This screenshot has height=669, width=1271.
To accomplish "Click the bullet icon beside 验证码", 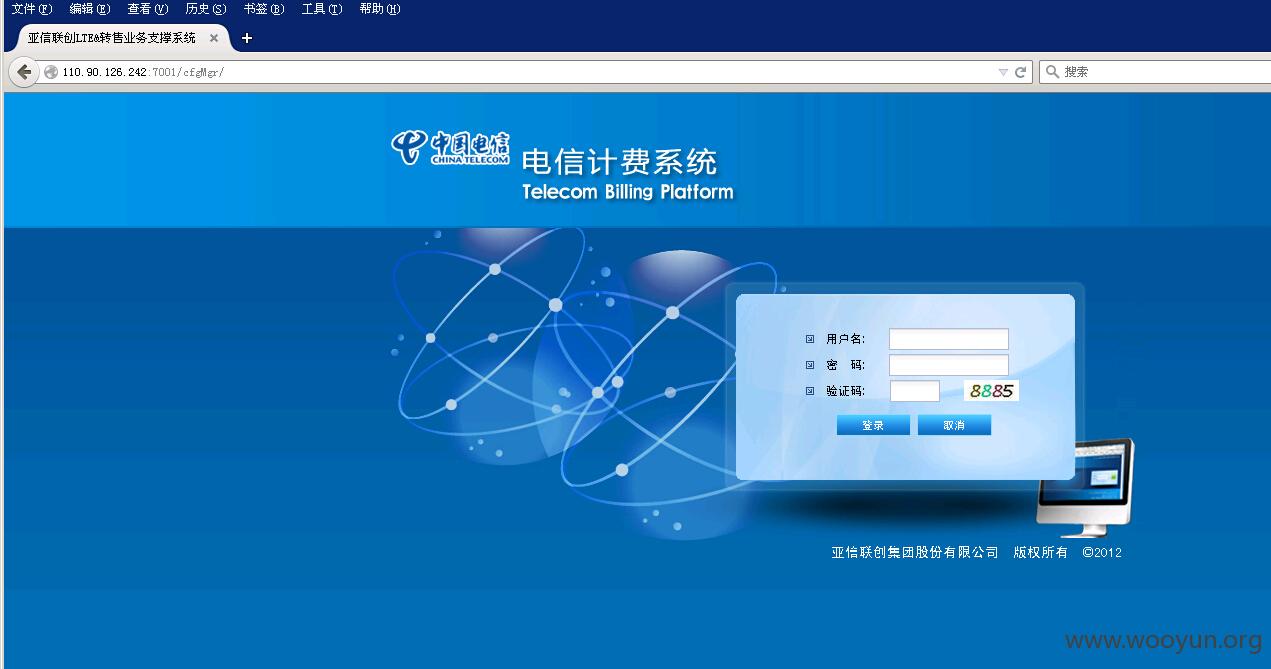I will pos(810,391).
